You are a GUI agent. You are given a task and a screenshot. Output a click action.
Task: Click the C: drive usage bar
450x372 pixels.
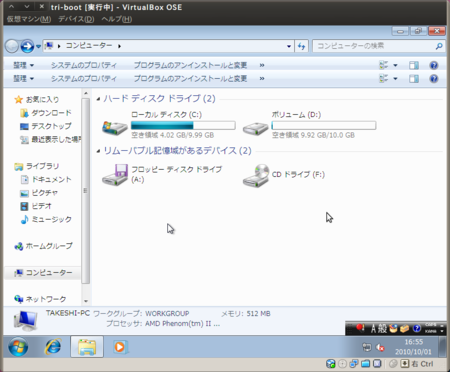click(x=183, y=125)
